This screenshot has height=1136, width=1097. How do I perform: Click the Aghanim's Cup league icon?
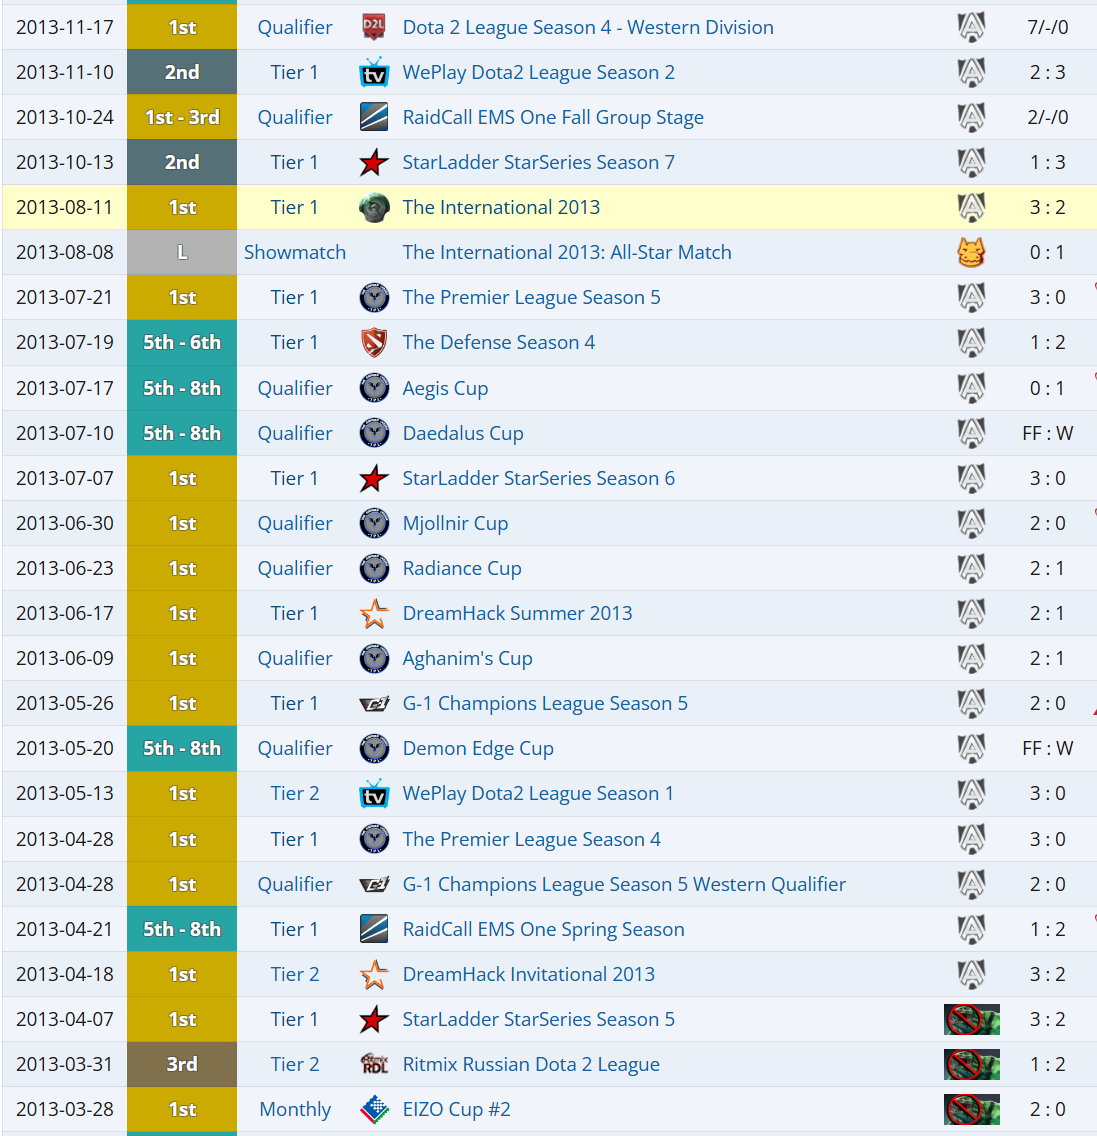(374, 659)
